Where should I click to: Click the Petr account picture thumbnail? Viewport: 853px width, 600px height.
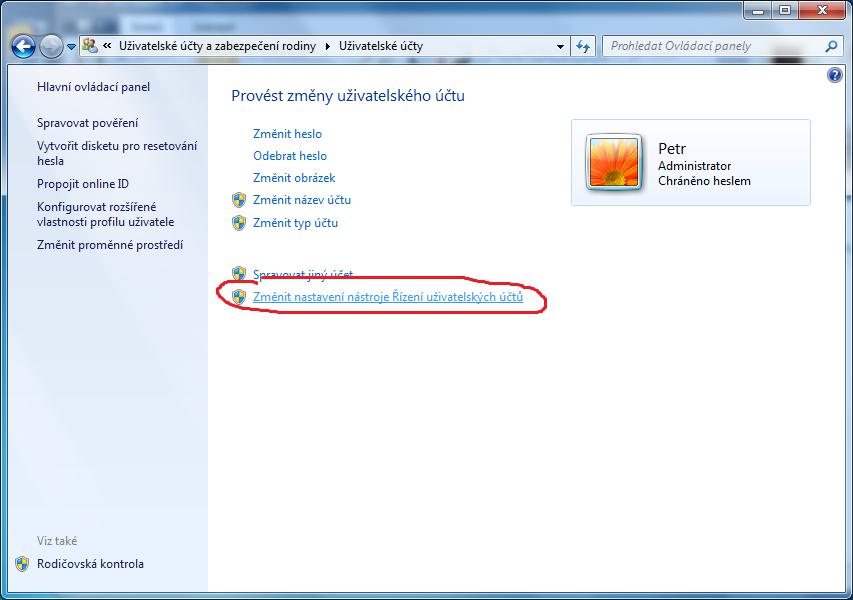(x=614, y=162)
